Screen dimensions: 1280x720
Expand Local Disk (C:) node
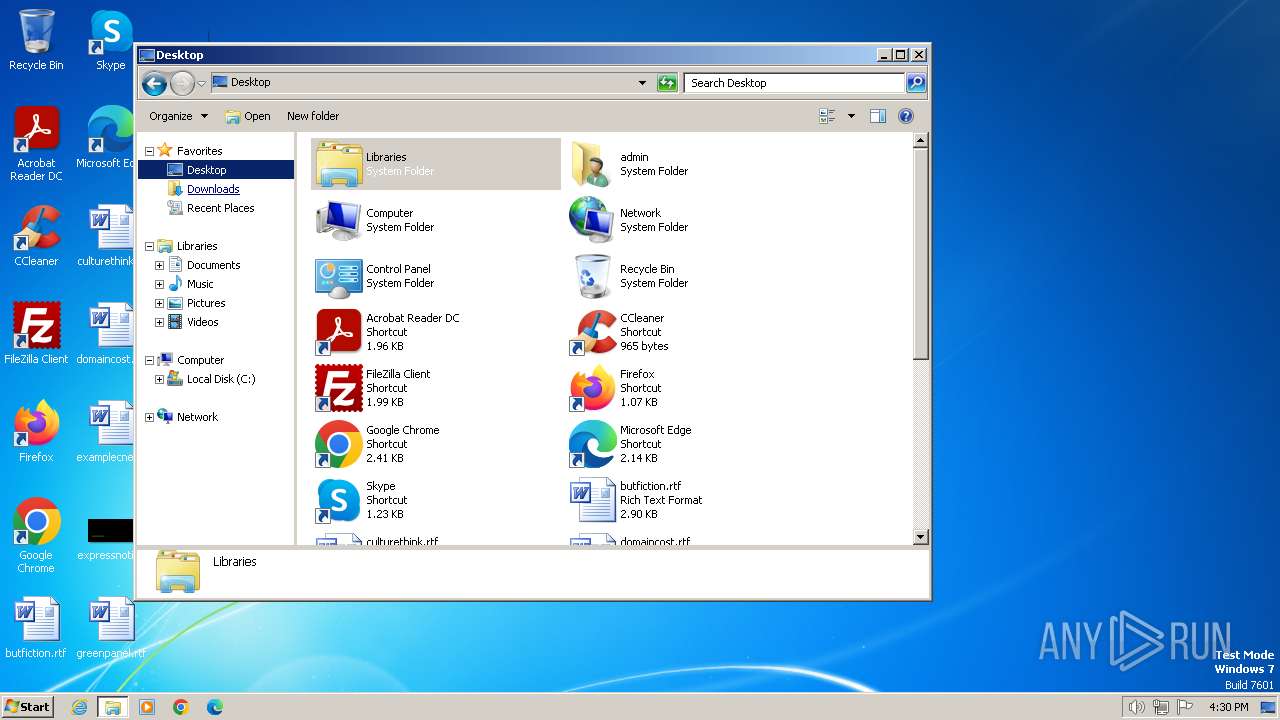[x=159, y=379]
